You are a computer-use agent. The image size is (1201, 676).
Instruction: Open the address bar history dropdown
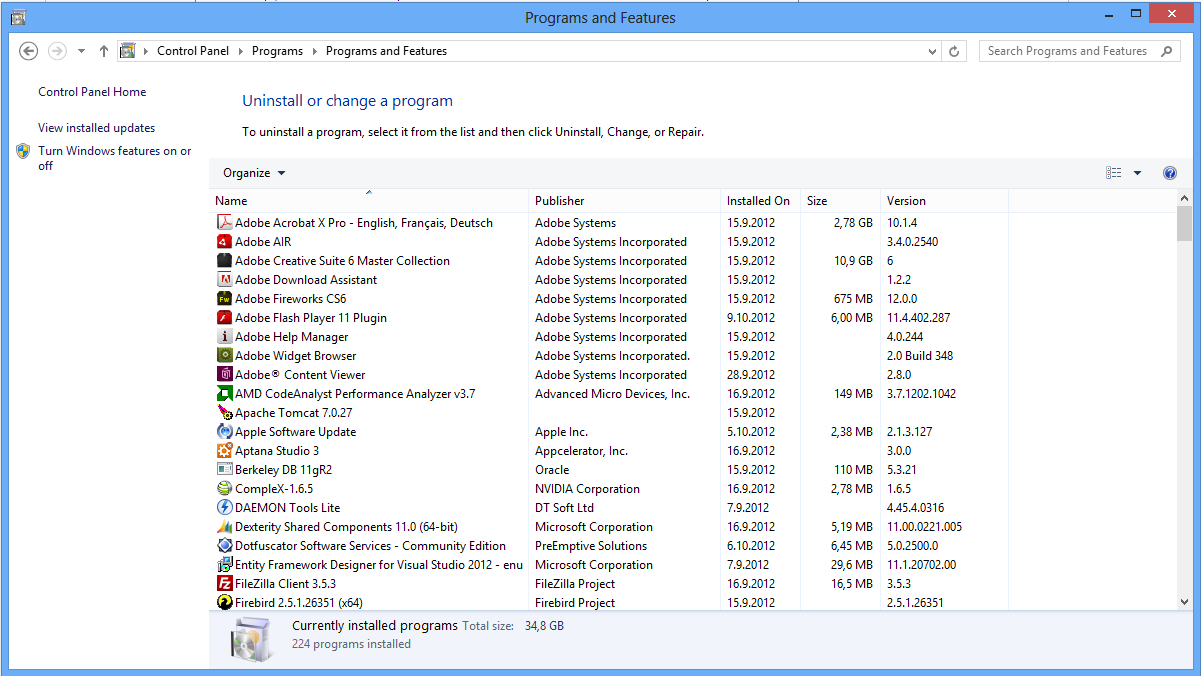(x=932, y=51)
